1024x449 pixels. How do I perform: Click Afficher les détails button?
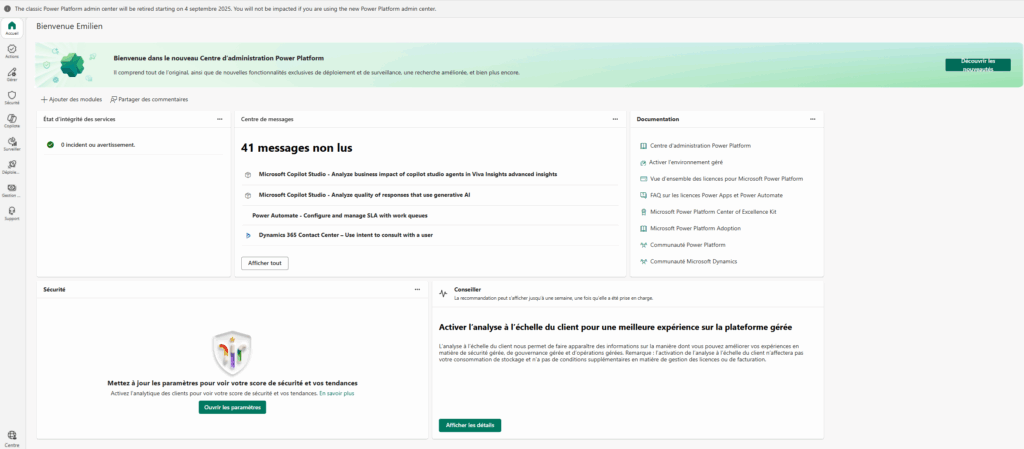click(470, 426)
